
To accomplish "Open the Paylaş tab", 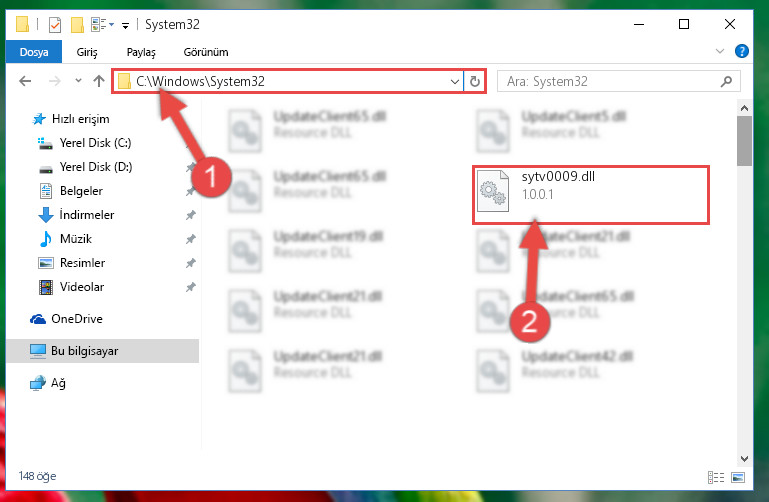I will click(x=141, y=52).
